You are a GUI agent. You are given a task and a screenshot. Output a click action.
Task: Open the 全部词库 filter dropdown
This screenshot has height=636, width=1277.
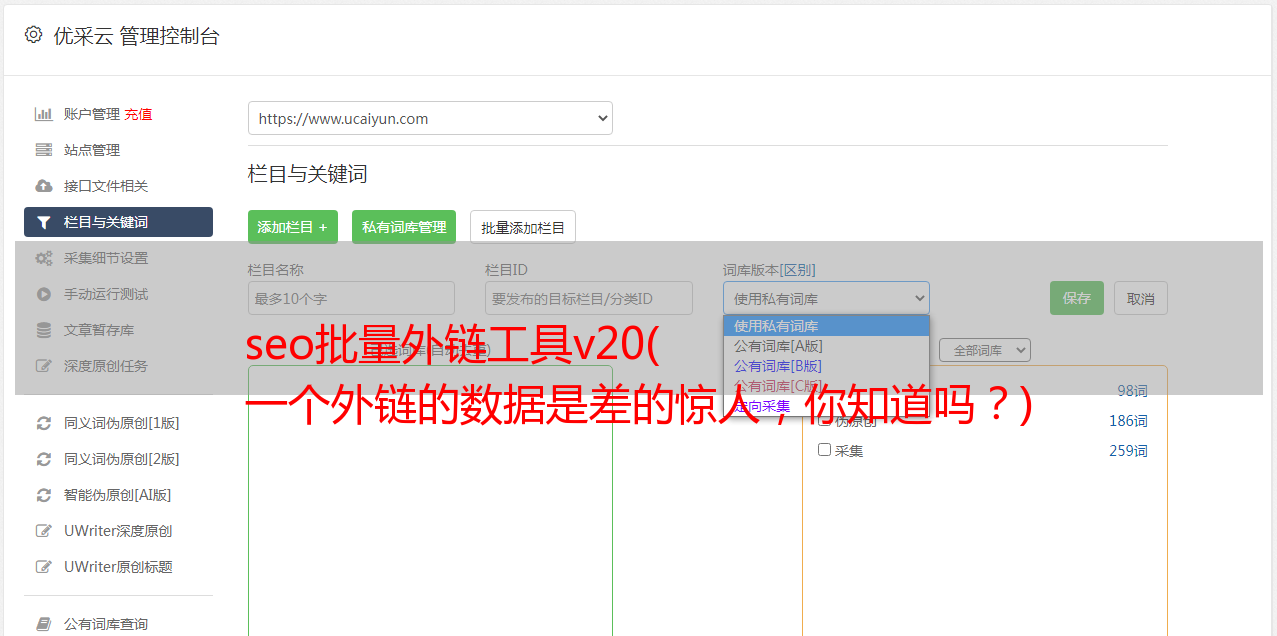(985, 350)
